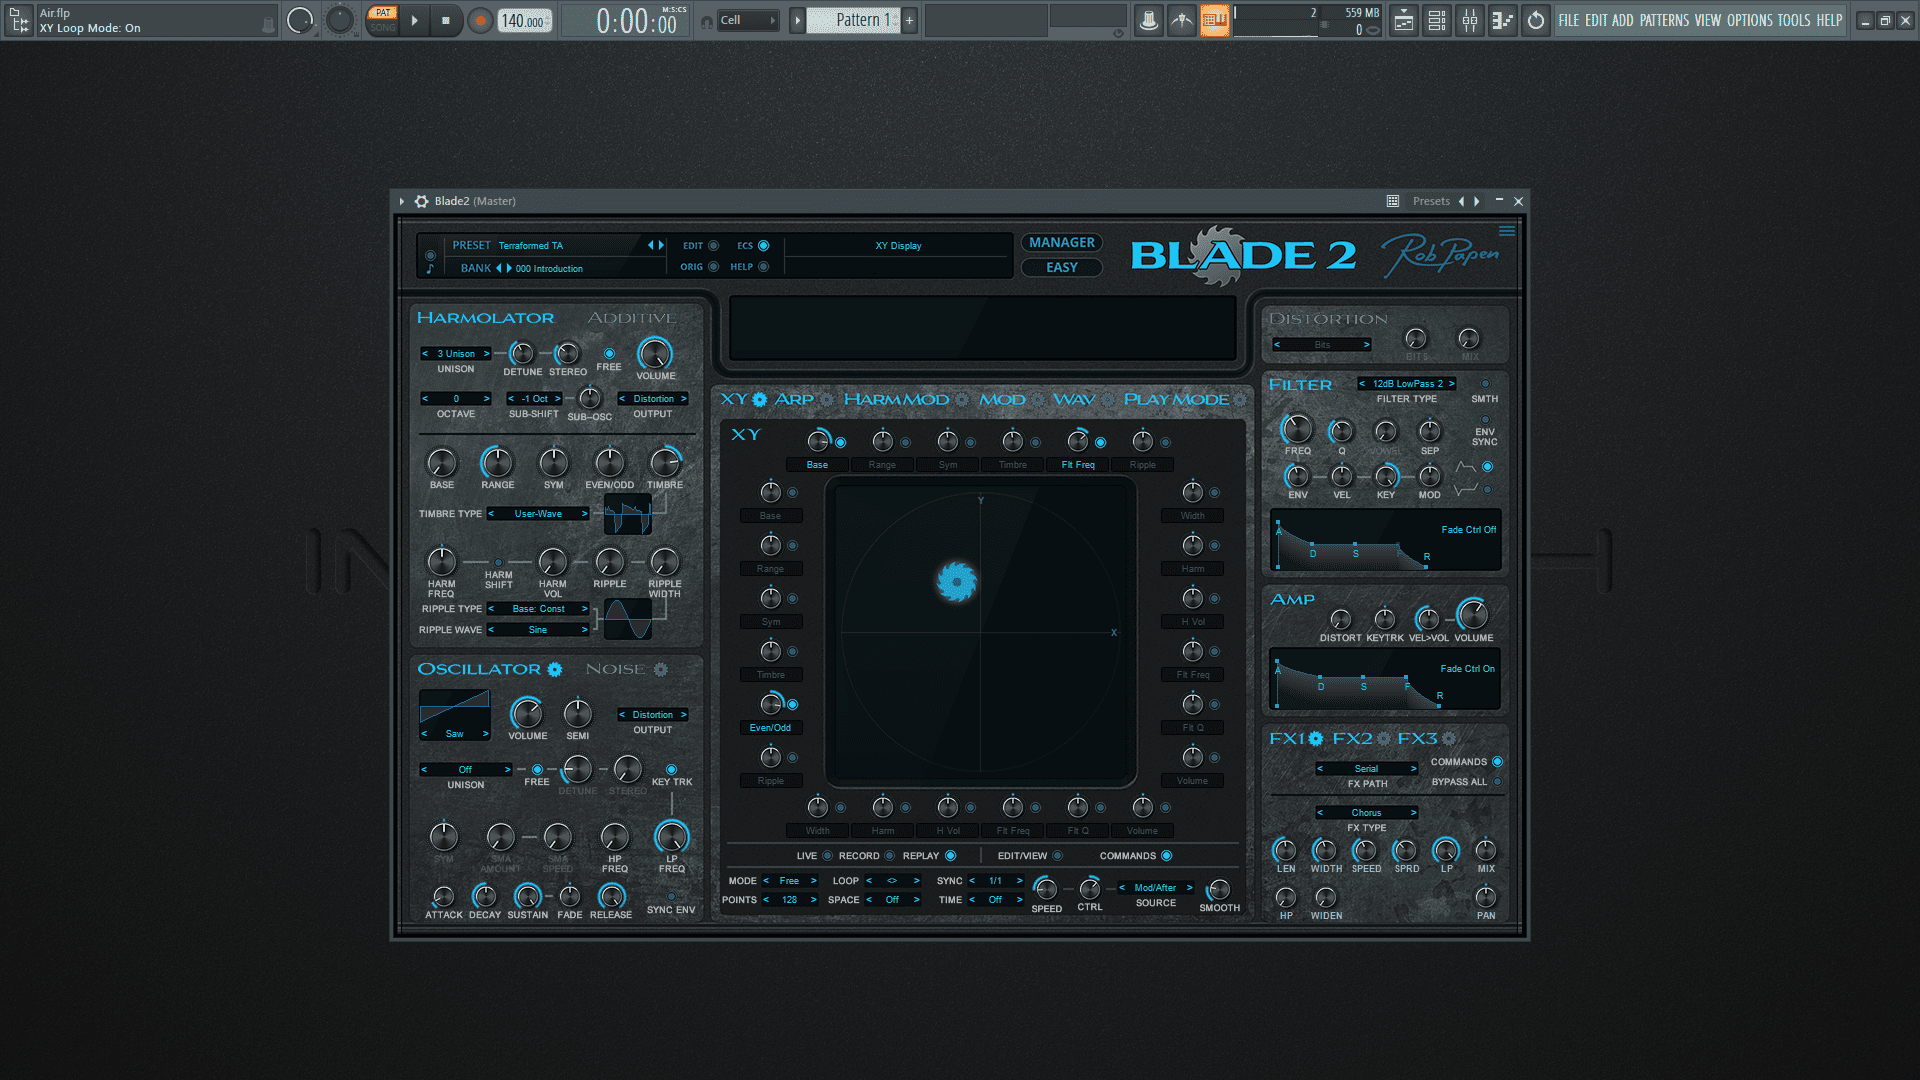Enable the LIVE mode radio button
Viewport: 1920px width, 1080px height.
(827, 856)
